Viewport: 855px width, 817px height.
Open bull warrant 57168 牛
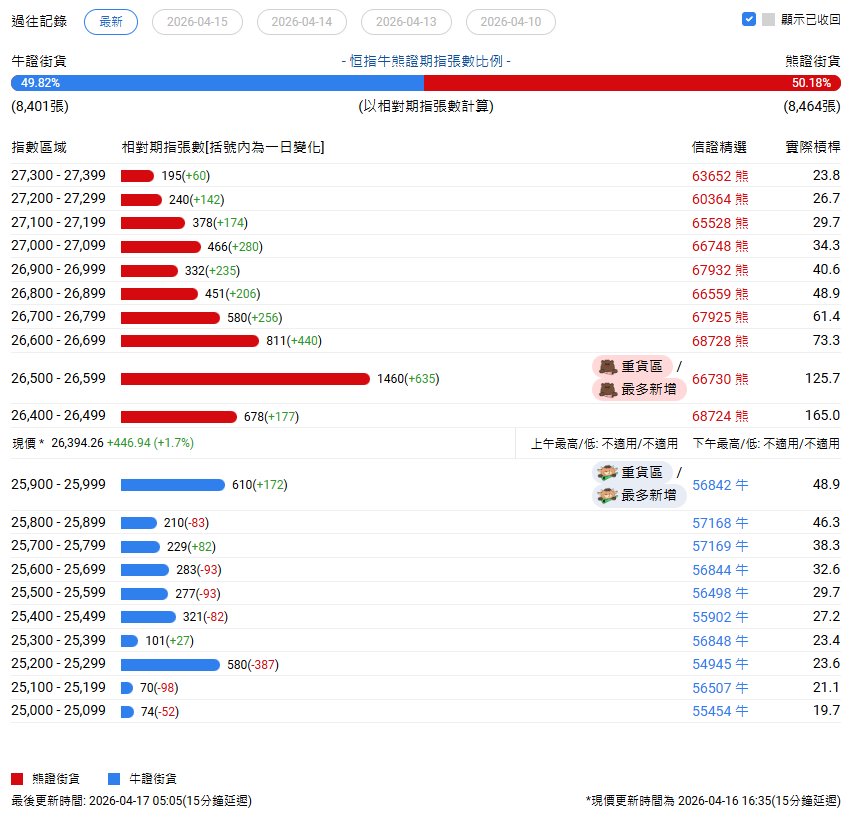click(720, 523)
